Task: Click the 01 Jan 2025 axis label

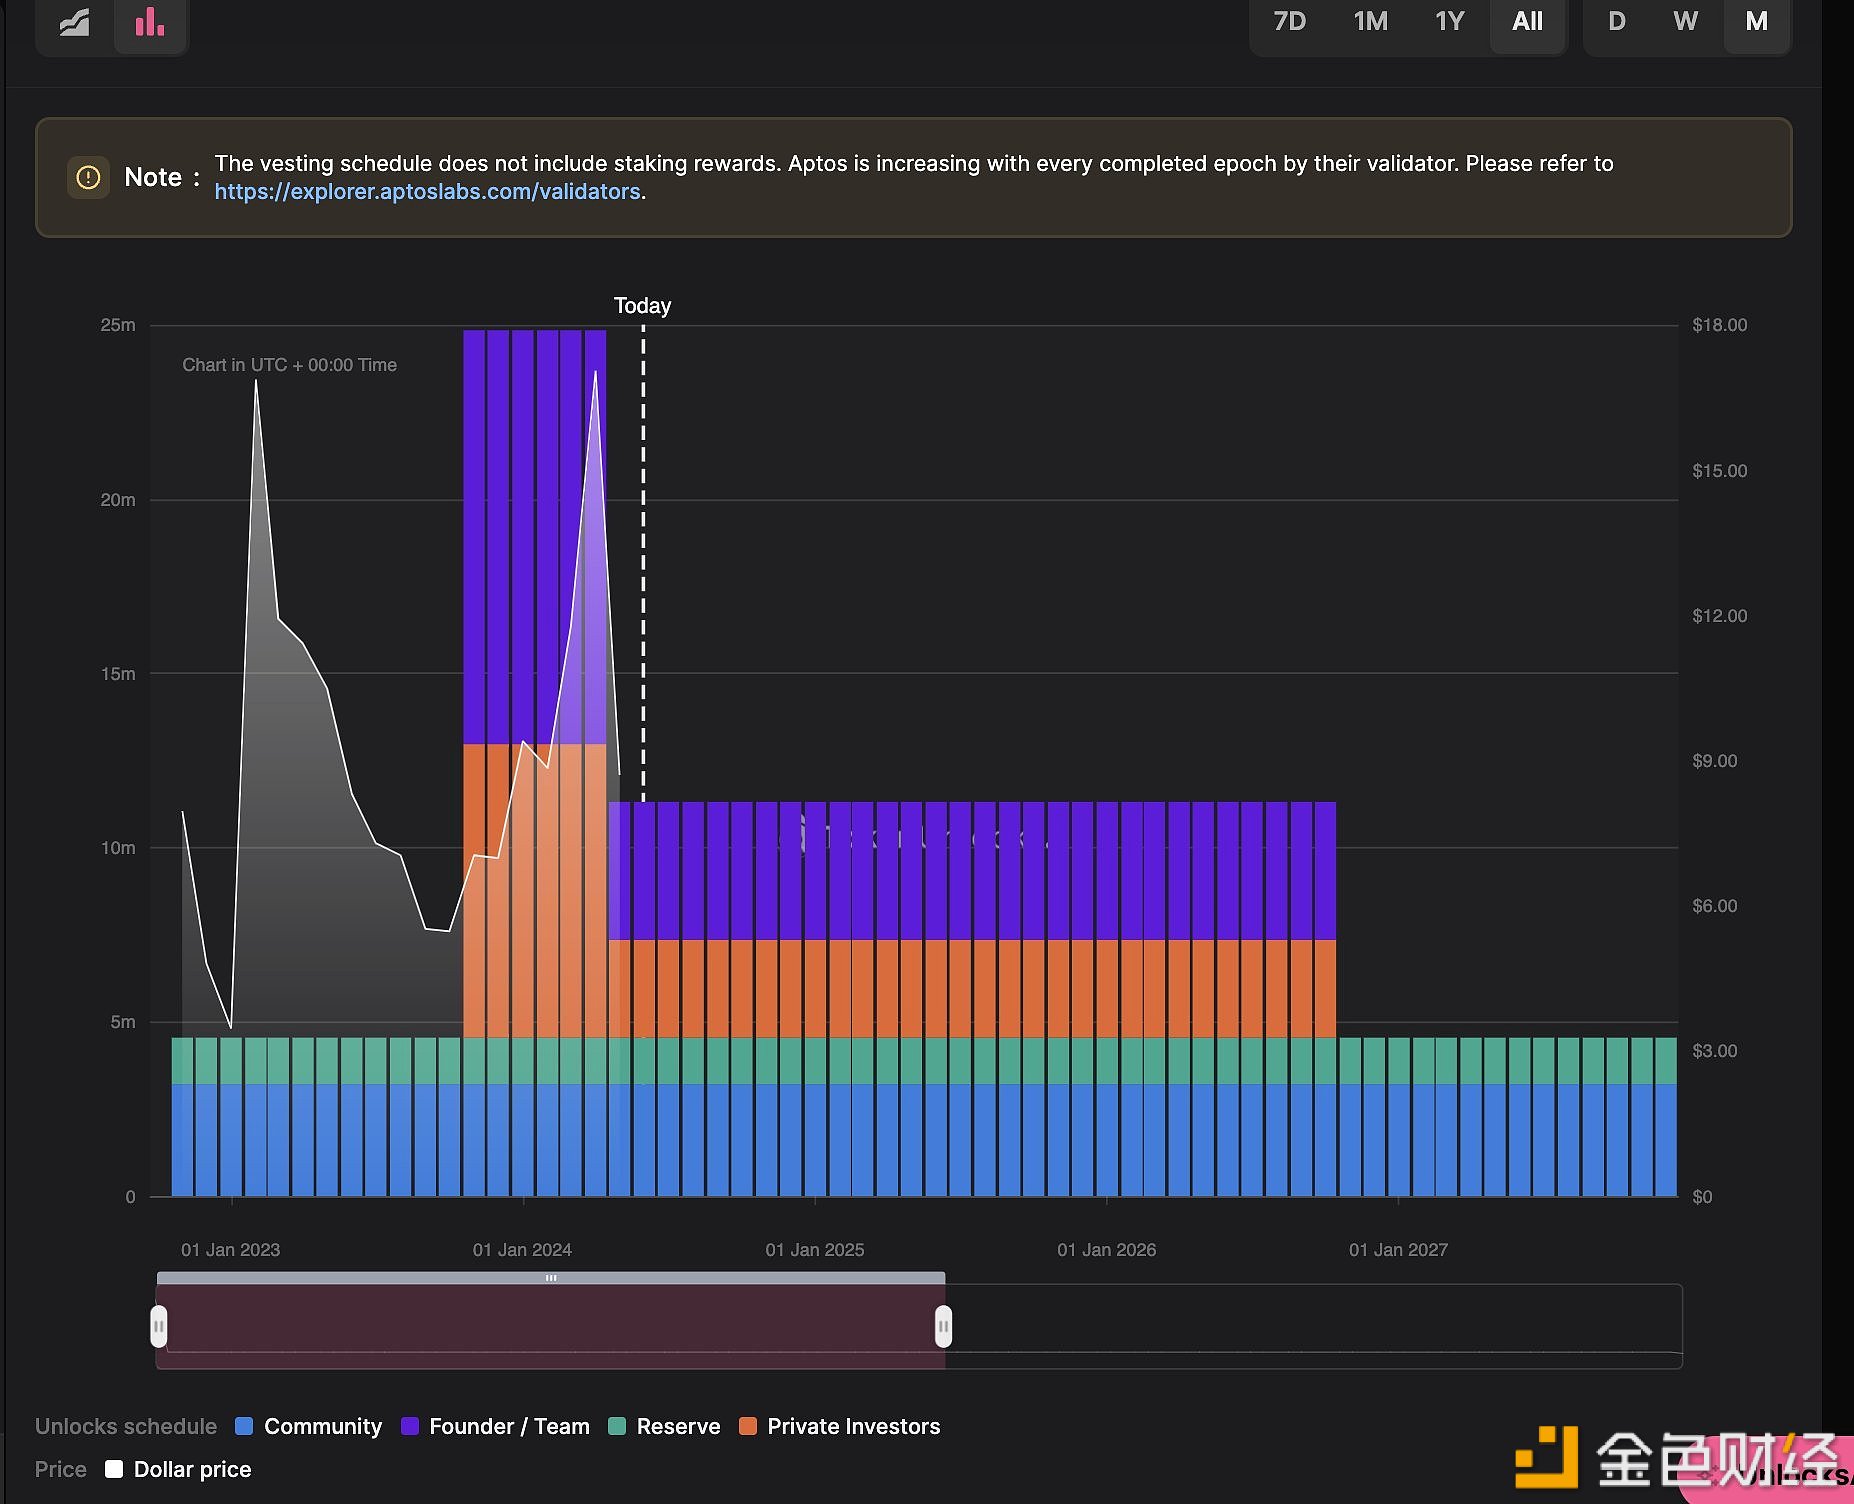Action: pos(815,1250)
